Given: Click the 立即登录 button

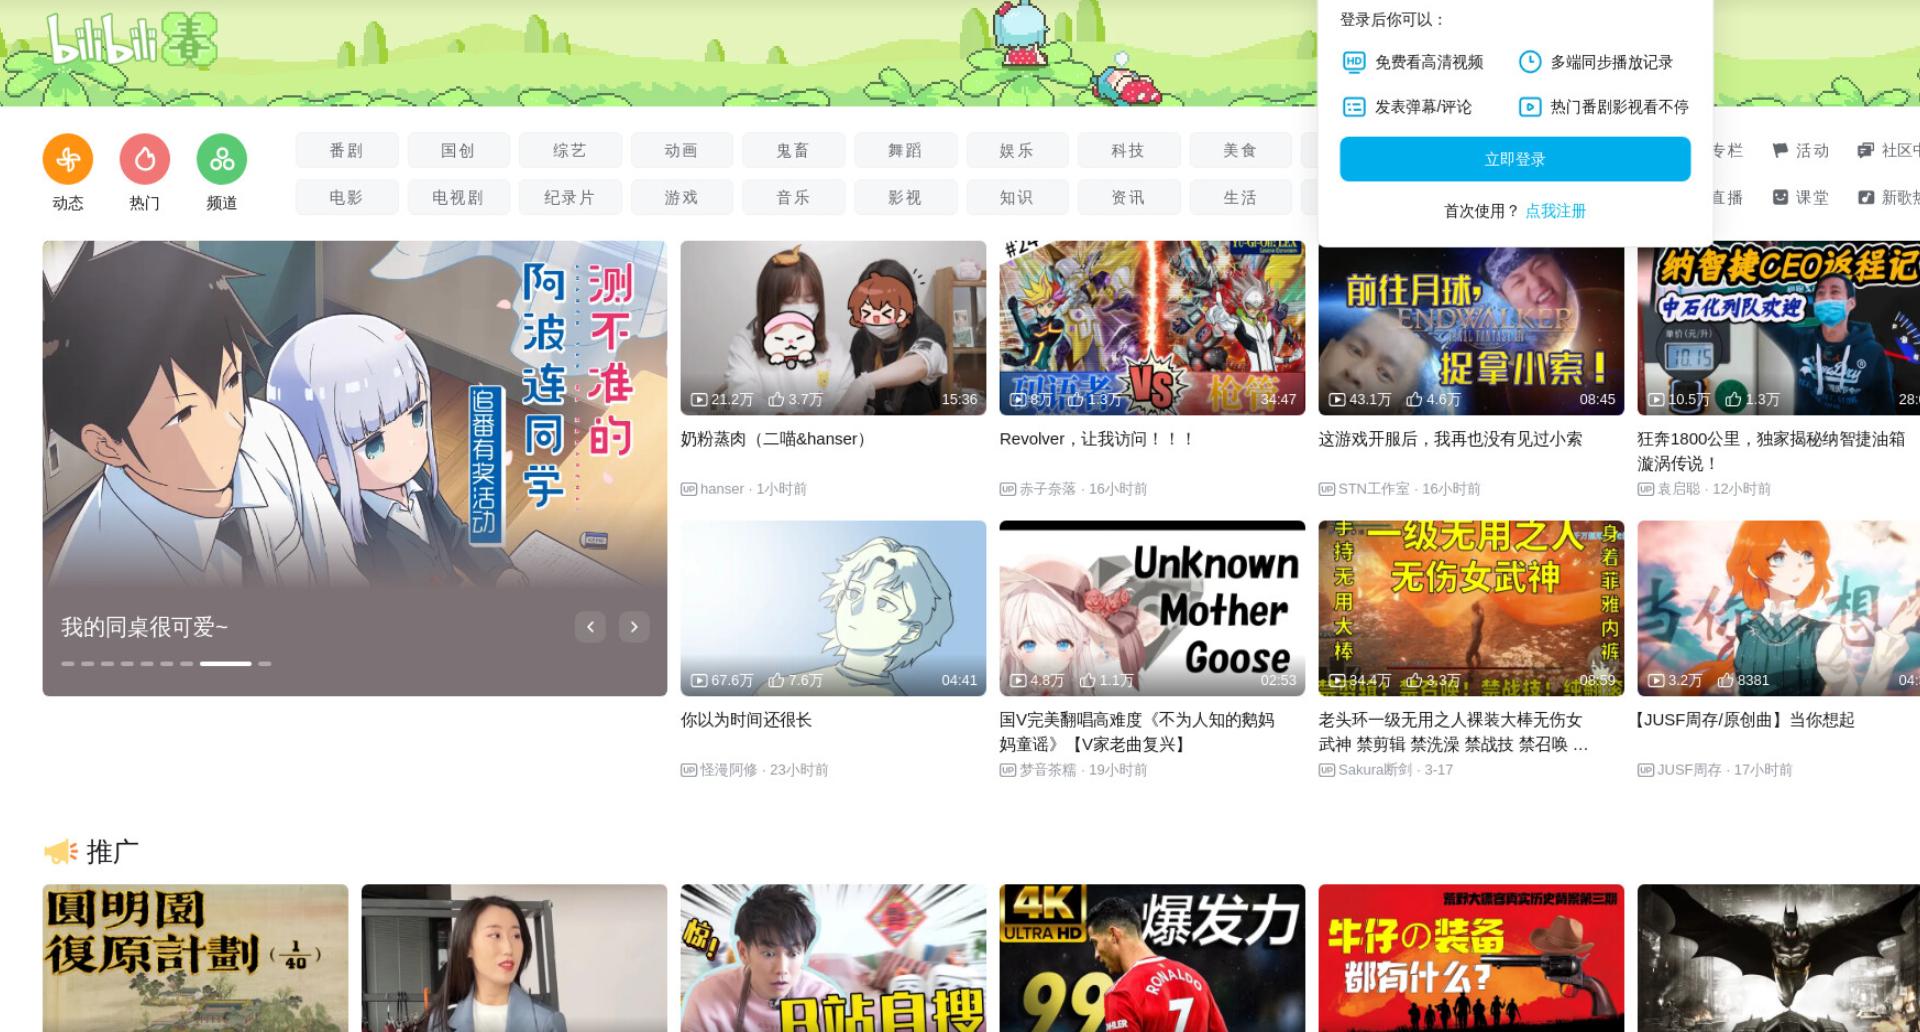Looking at the screenshot, I should click(1515, 159).
